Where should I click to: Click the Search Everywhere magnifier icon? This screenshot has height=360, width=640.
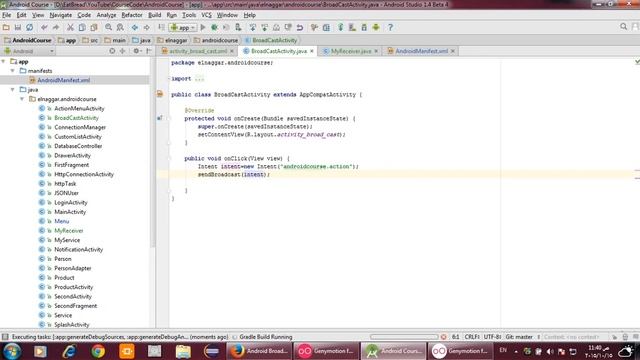(x=623, y=27)
